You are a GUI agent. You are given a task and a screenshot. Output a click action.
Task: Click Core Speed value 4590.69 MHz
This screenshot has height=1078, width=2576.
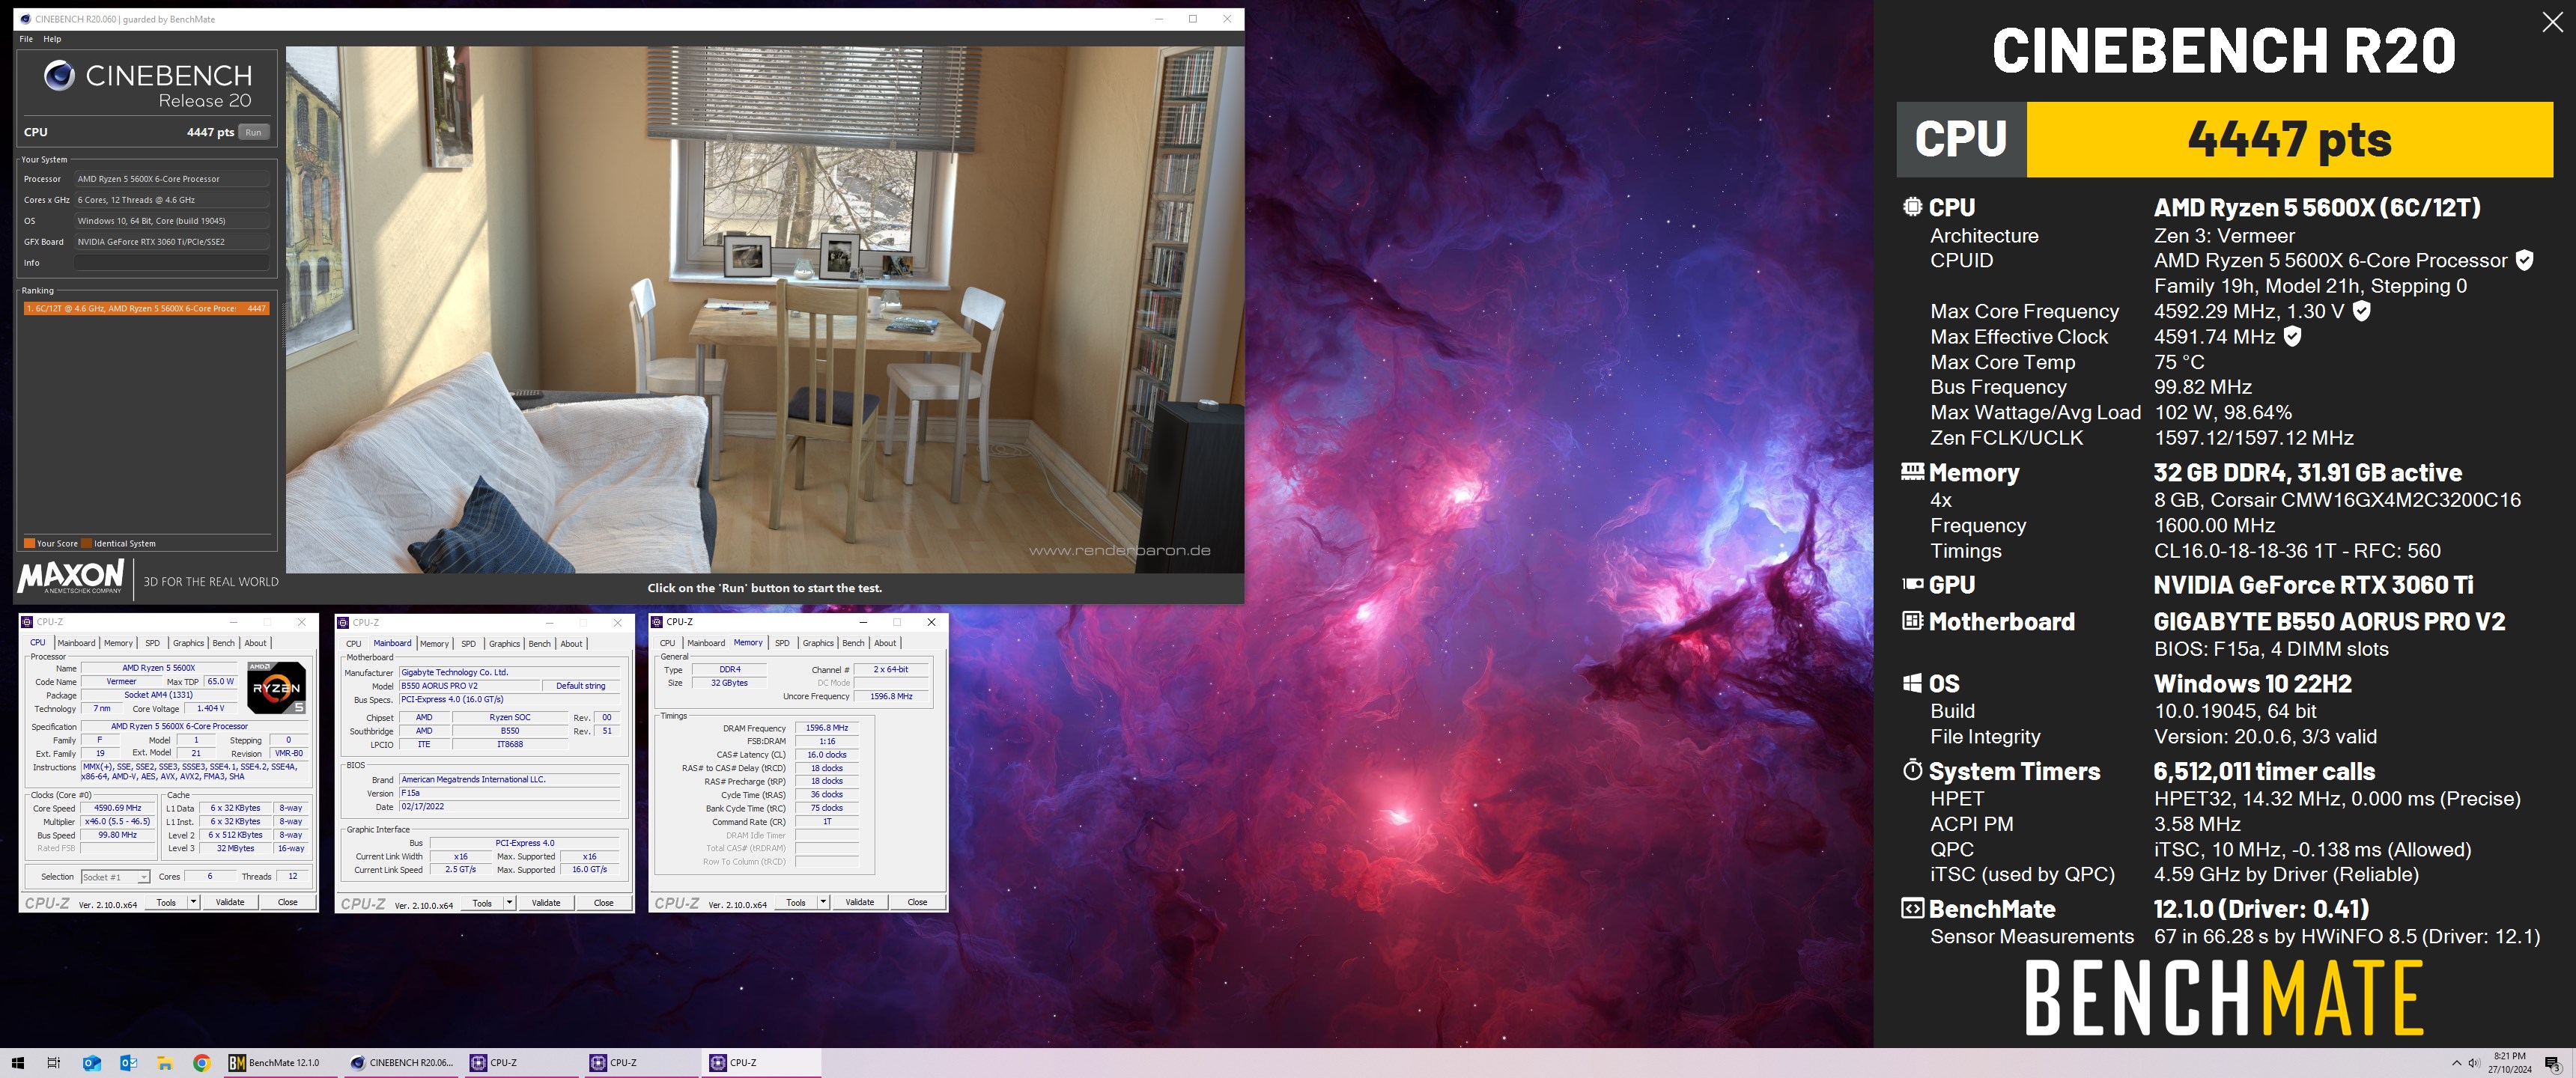pos(118,808)
